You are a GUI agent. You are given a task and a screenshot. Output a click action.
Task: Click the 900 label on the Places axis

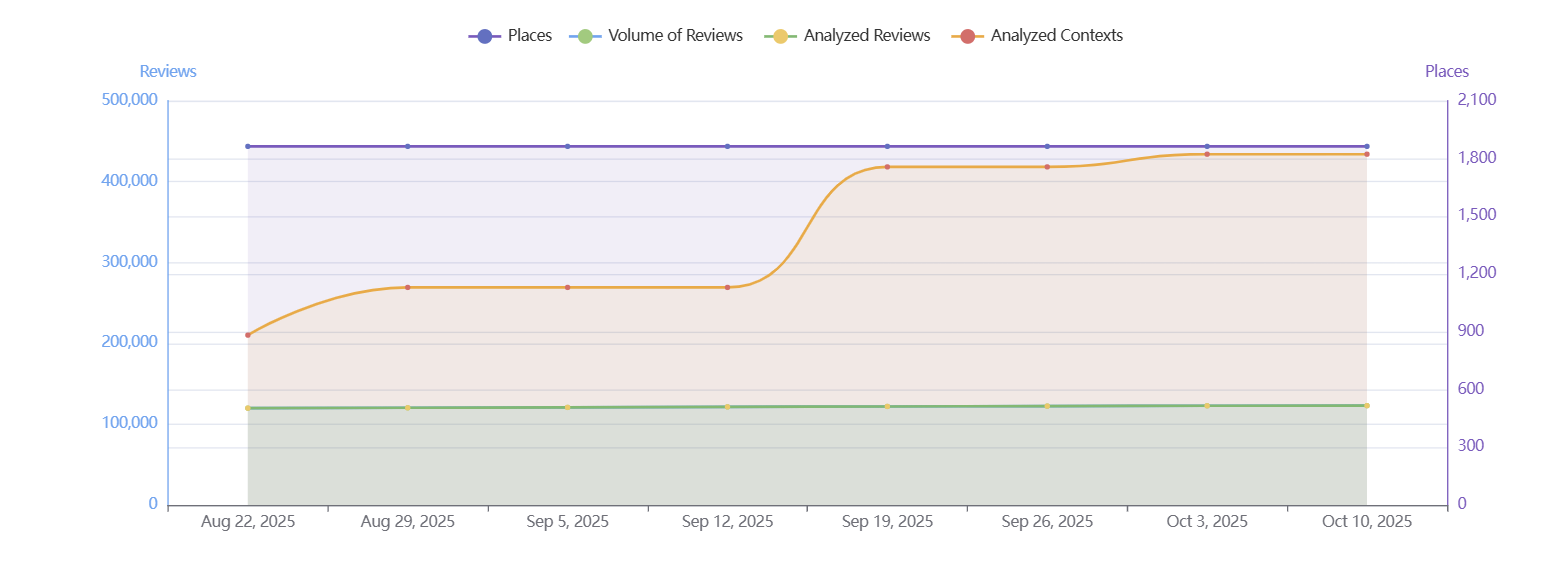1471,331
